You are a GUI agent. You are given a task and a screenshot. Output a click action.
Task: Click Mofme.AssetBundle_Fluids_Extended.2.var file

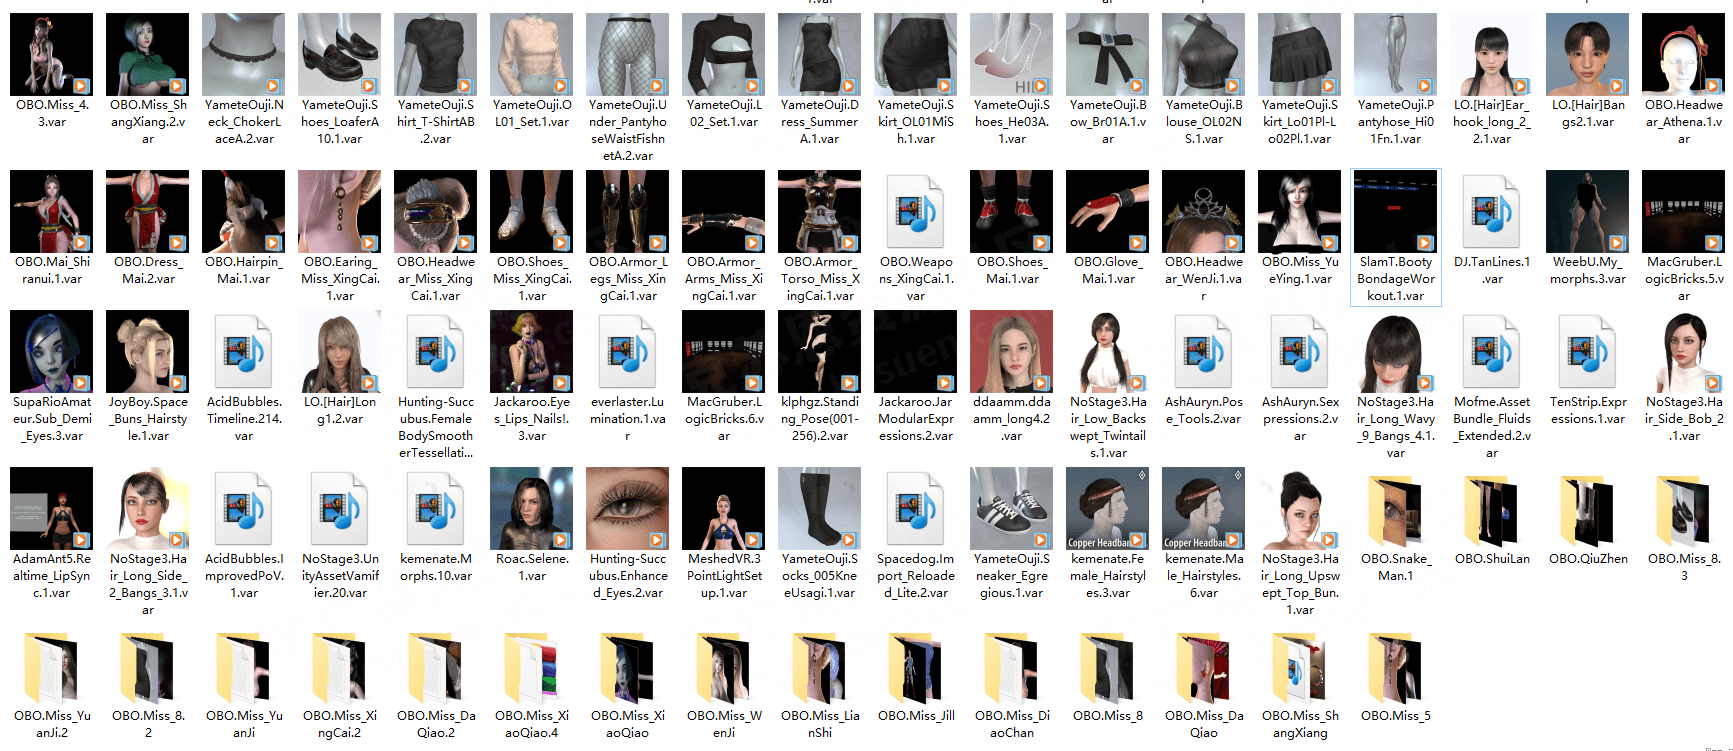point(1491,352)
